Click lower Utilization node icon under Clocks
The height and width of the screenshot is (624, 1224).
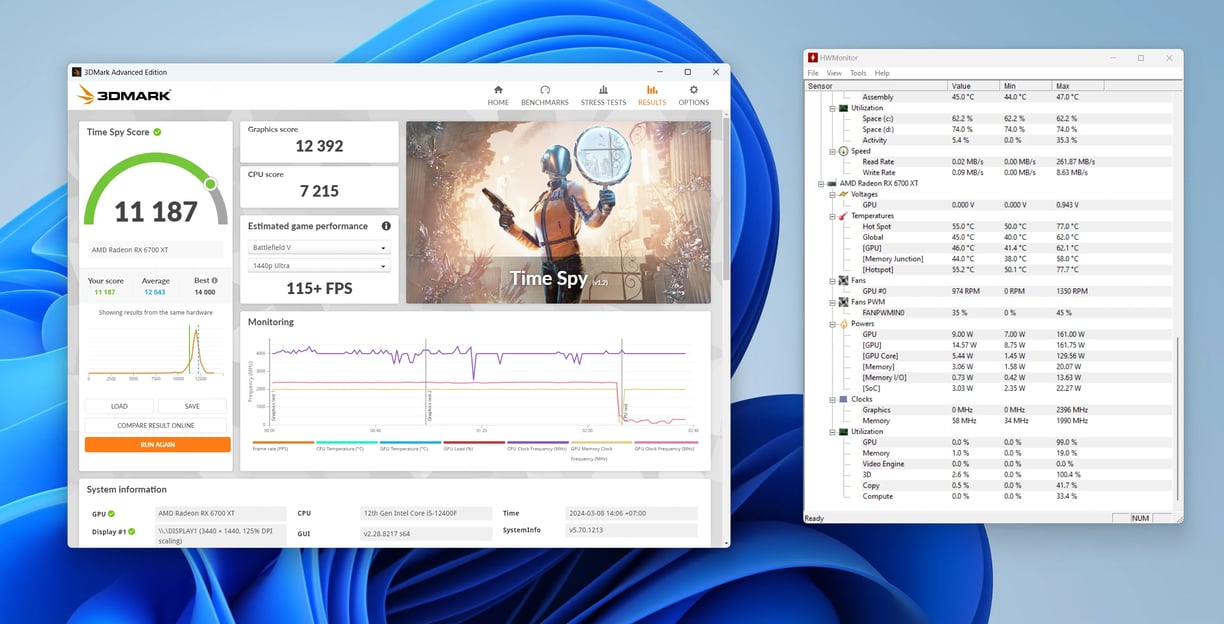click(843, 432)
